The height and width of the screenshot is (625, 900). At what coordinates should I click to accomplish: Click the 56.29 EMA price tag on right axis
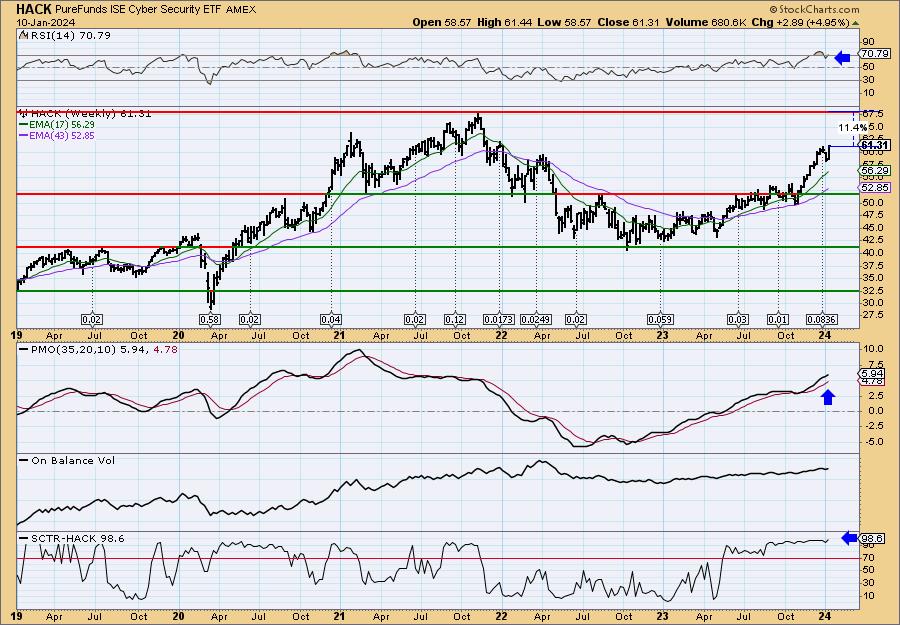point(874,170)
